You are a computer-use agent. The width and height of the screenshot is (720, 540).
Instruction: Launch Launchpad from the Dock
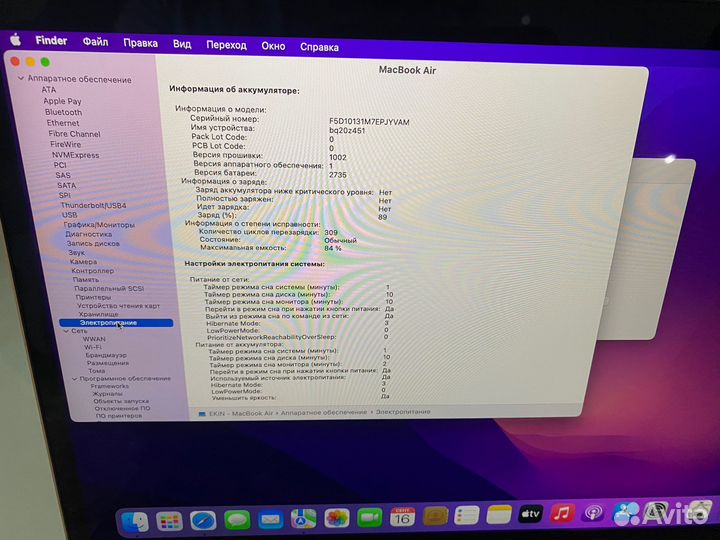click(169, 521)
